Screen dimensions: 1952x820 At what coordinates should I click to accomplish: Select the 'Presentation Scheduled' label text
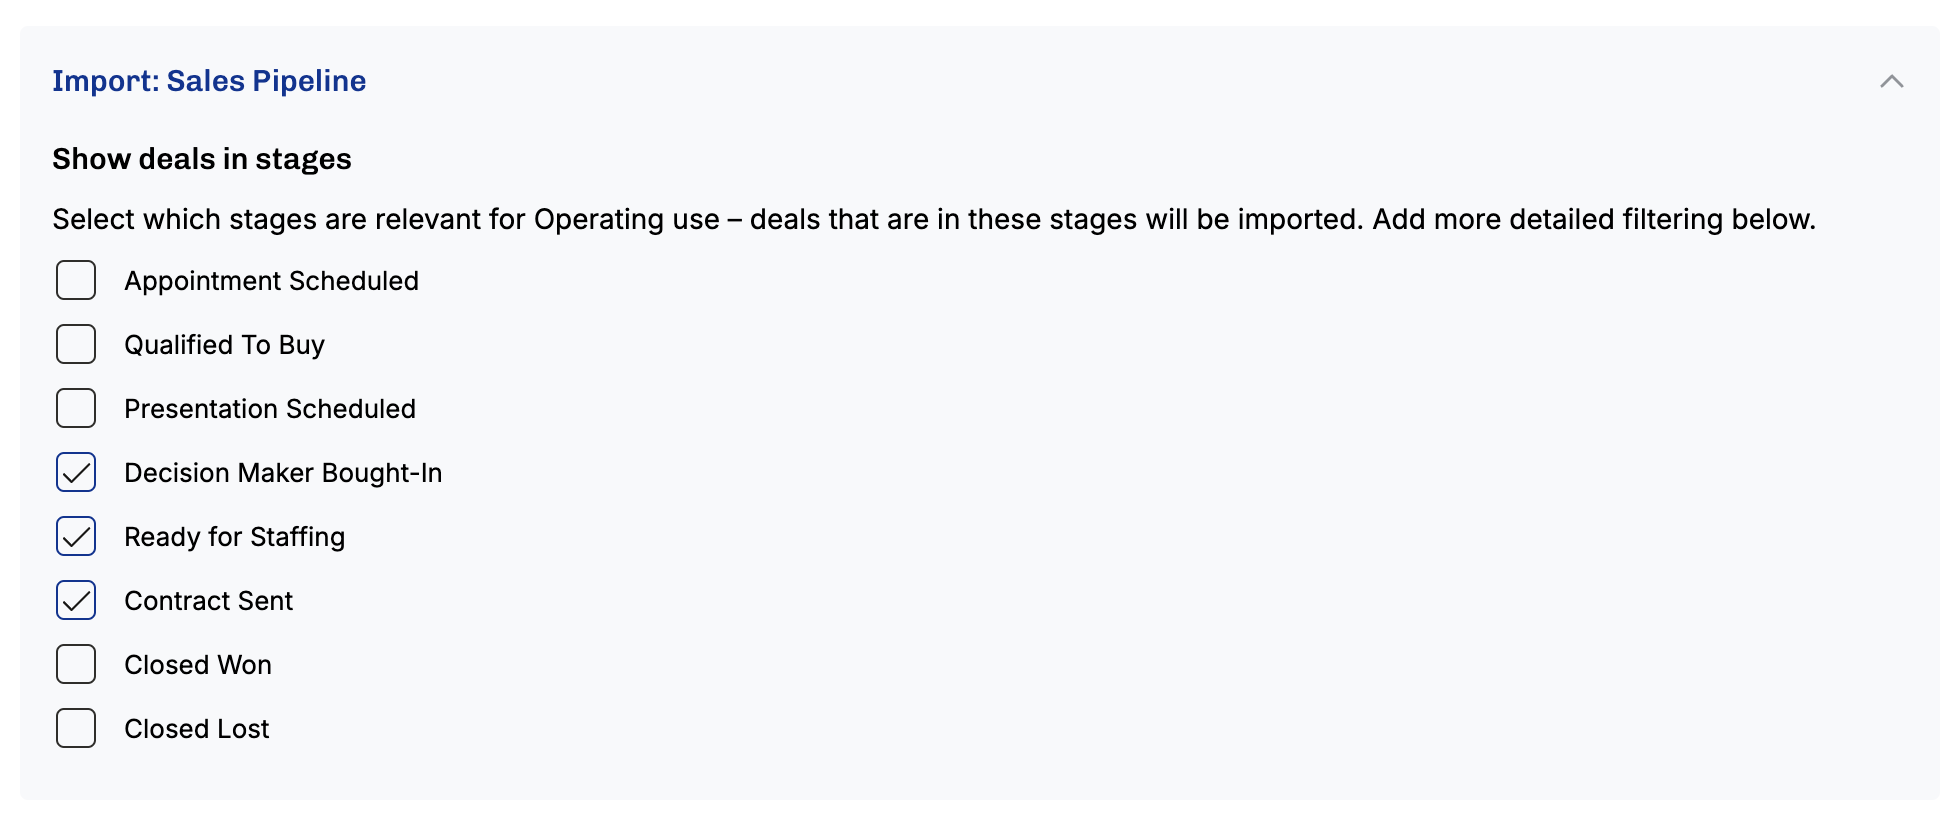pos(270,409)
